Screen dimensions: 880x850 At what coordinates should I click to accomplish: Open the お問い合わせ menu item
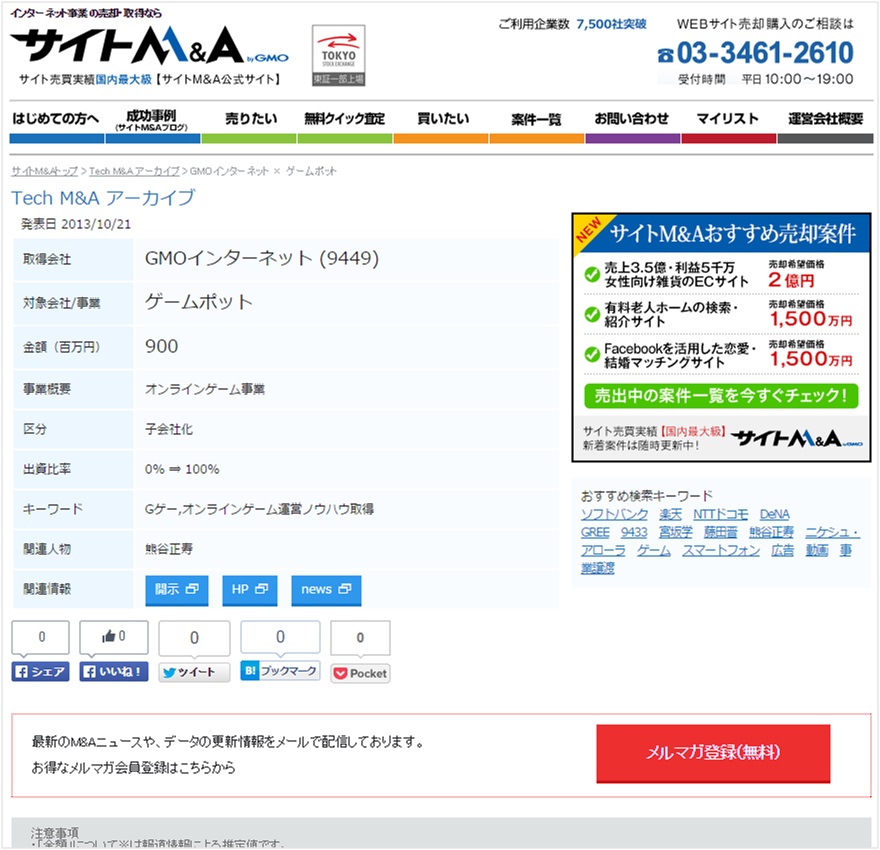point(632,123)
